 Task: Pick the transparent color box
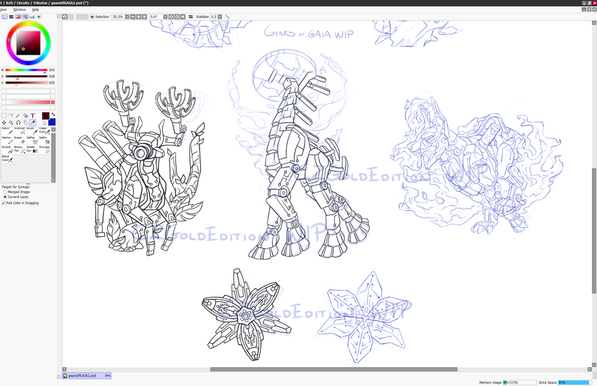point(44,123)
